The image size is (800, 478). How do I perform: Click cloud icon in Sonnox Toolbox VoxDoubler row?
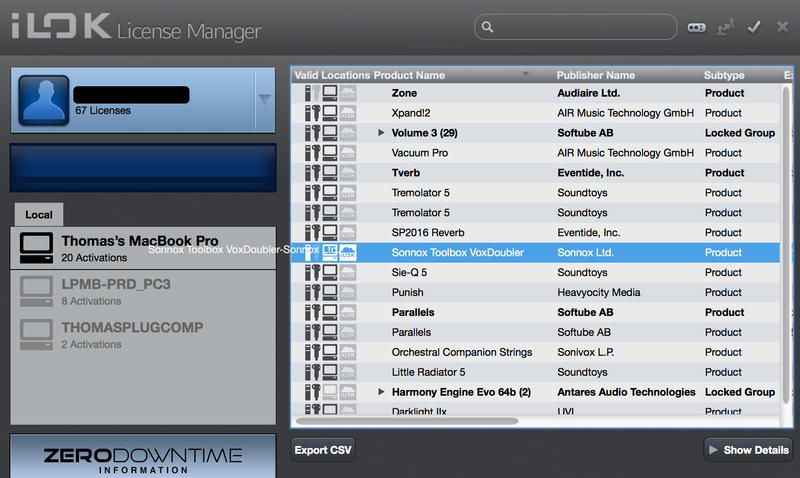coord(348,253)
